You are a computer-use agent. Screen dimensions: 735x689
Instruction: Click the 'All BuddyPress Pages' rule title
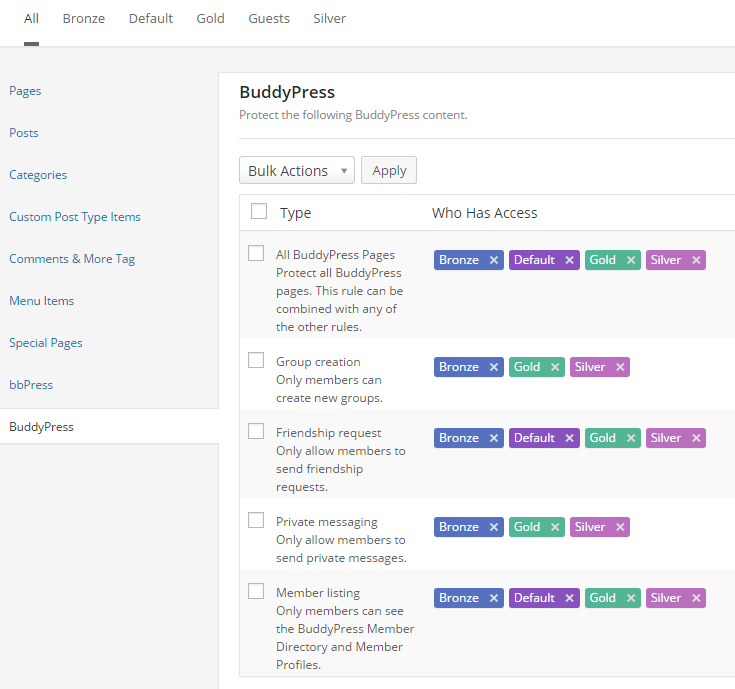(x=336, y=255)
